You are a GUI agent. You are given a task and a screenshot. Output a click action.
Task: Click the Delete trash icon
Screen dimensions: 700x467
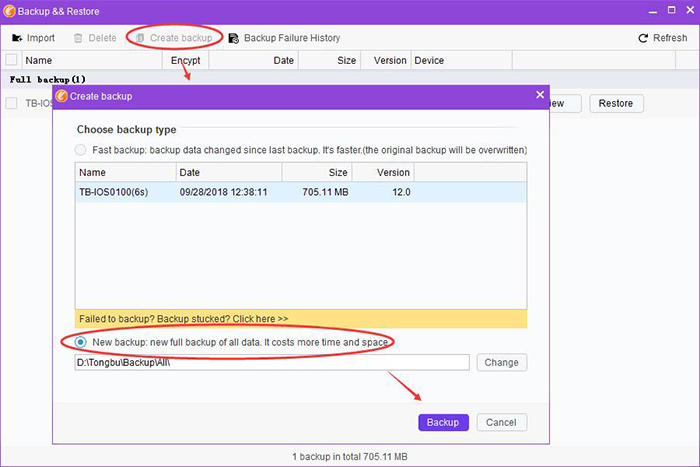pos(78,38)
